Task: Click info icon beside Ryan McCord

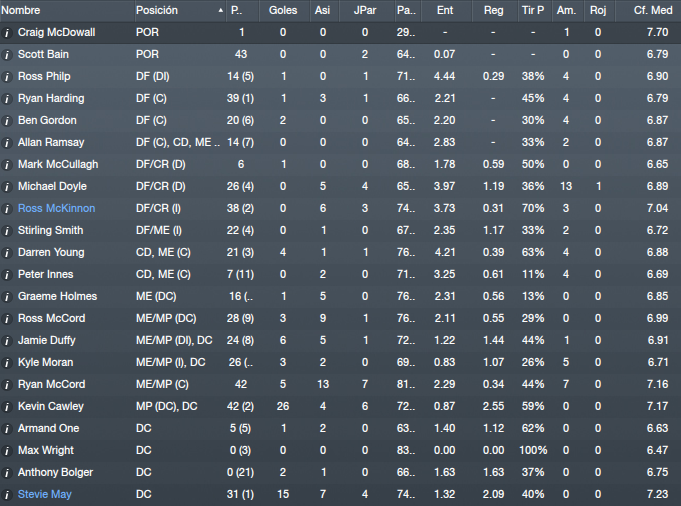Action: [7, 385]
